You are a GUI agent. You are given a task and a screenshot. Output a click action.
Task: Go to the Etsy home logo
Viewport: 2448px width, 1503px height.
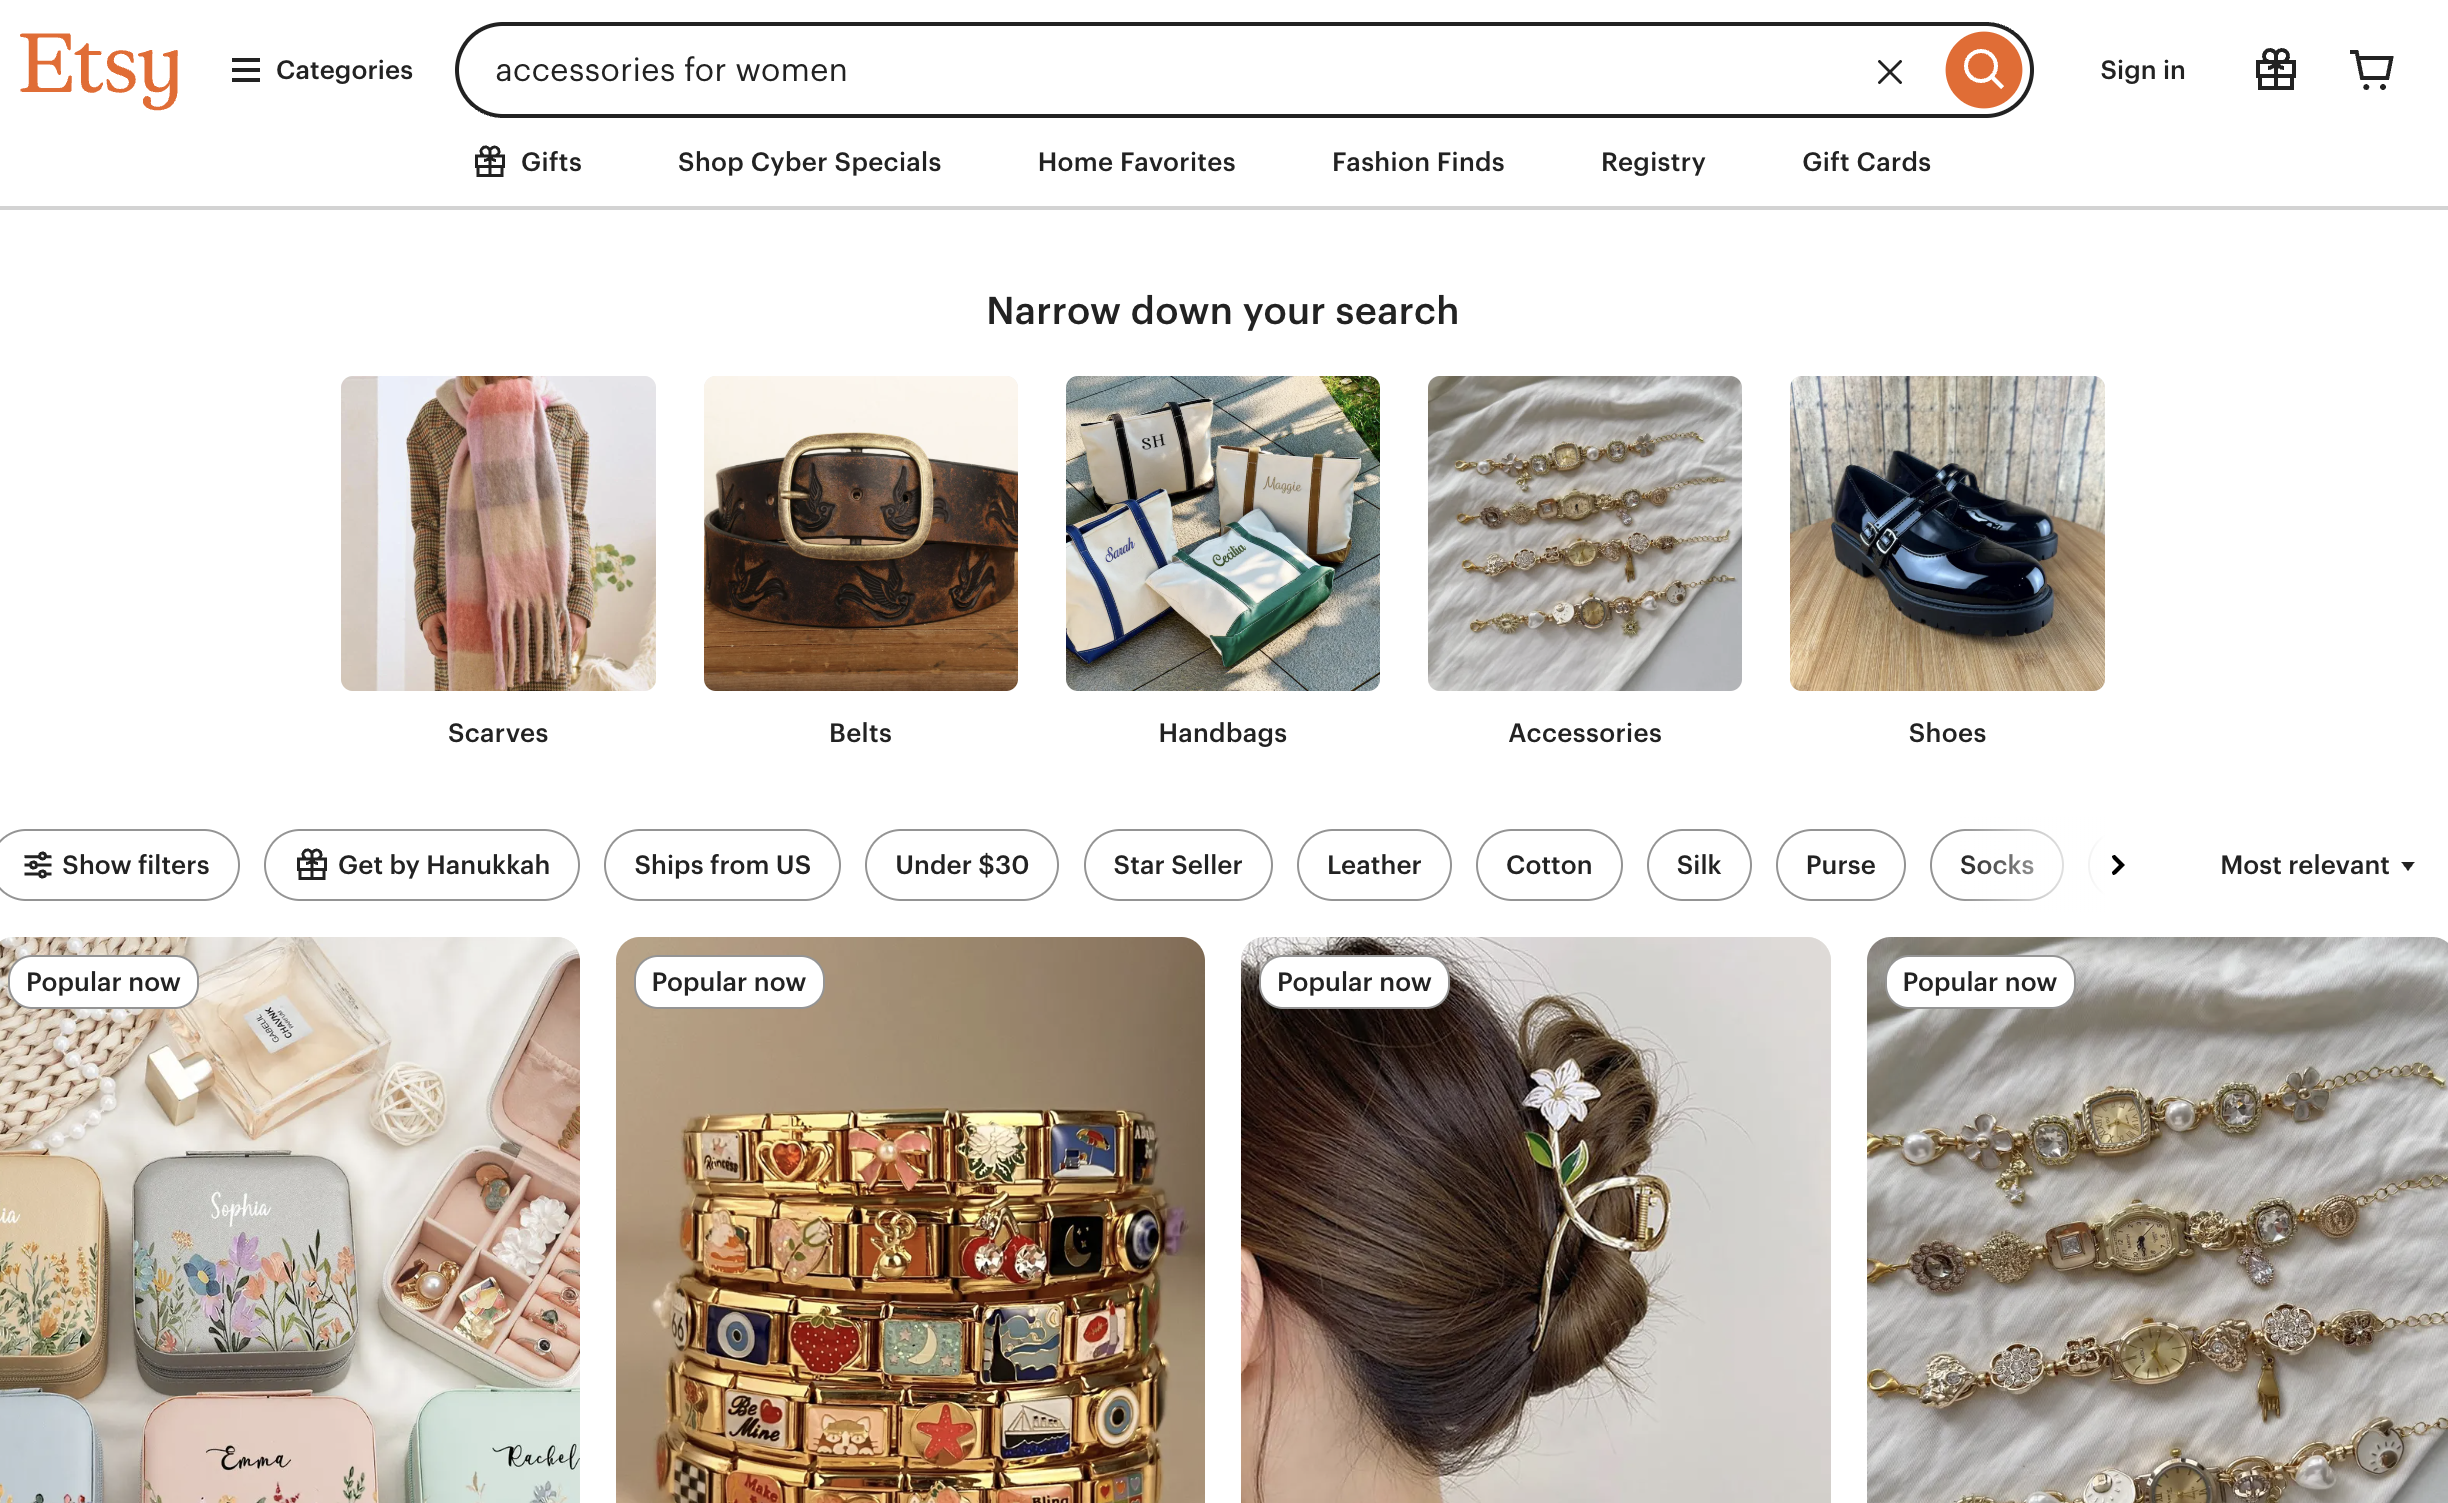point(99,68)
